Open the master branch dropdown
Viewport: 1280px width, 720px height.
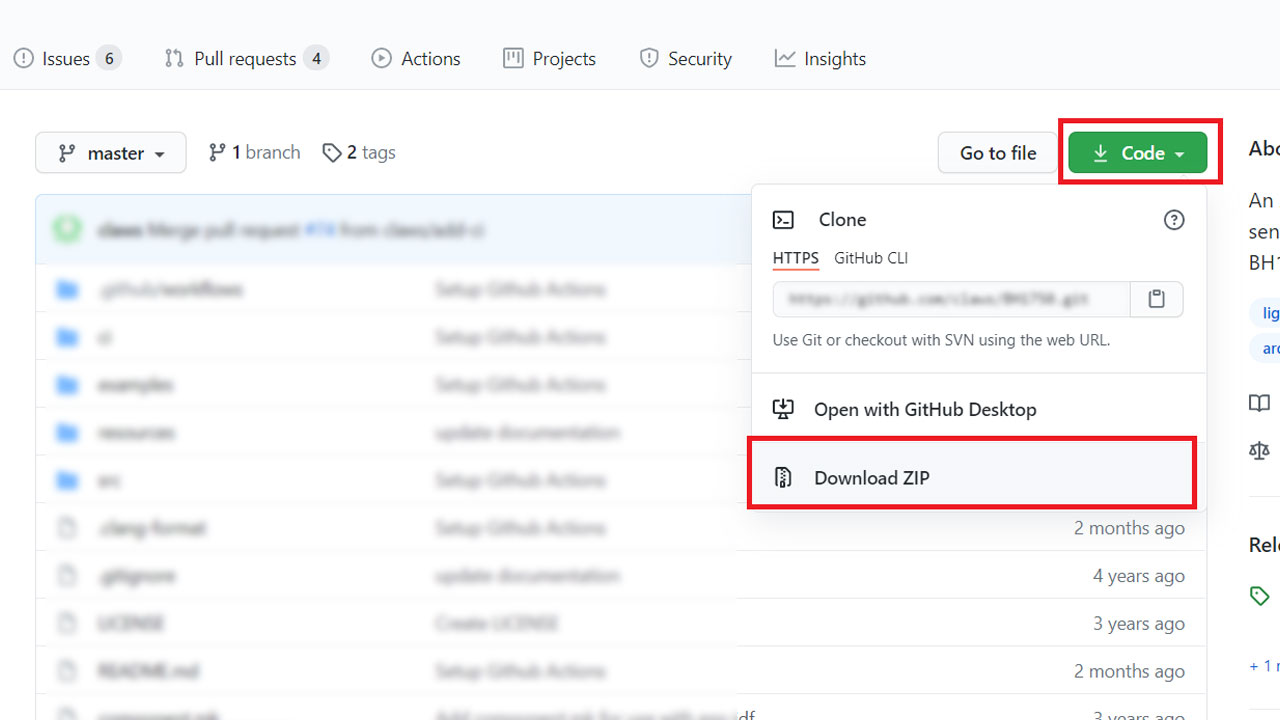[x=111, y=153]
